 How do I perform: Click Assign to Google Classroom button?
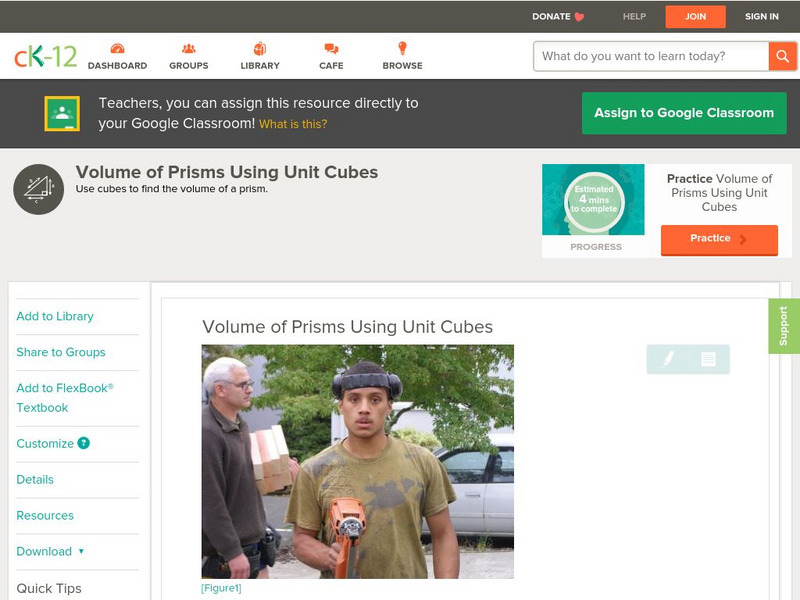684,113
